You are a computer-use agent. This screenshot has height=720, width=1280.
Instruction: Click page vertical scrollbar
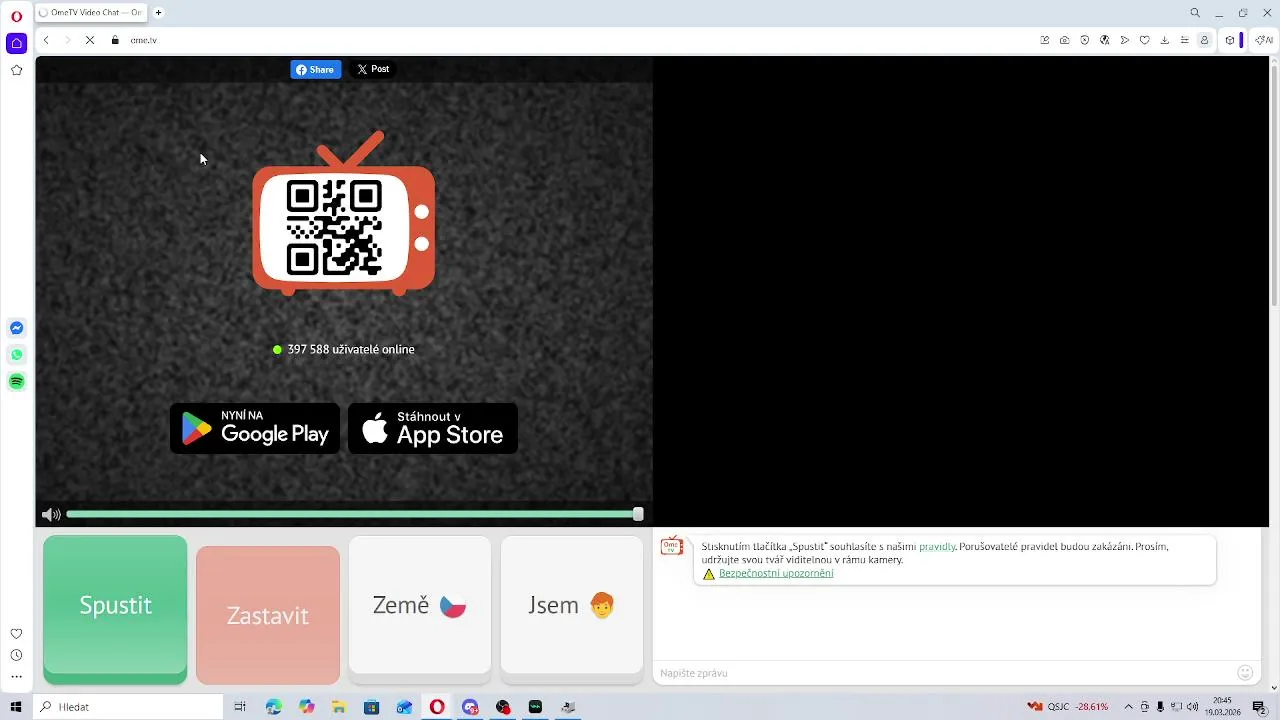[x=1274, y=185]
